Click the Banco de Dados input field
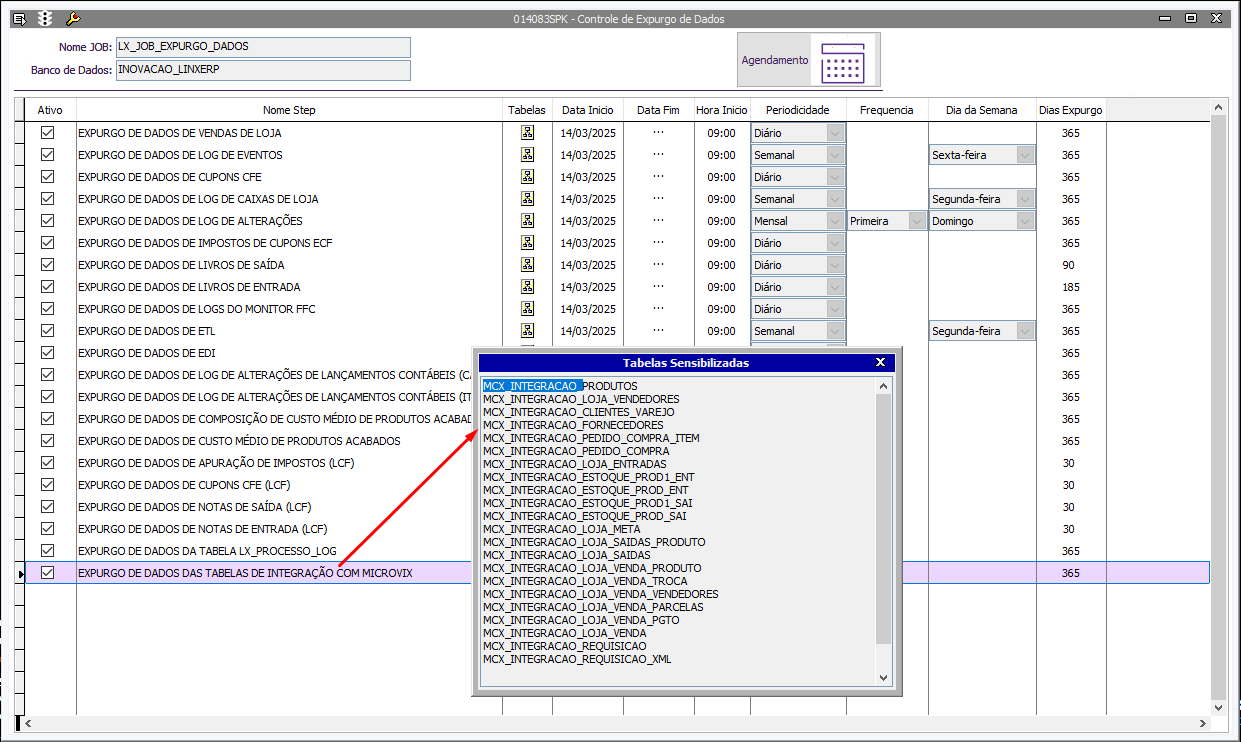The image size is (1241, 742). [x=263, y=70]
